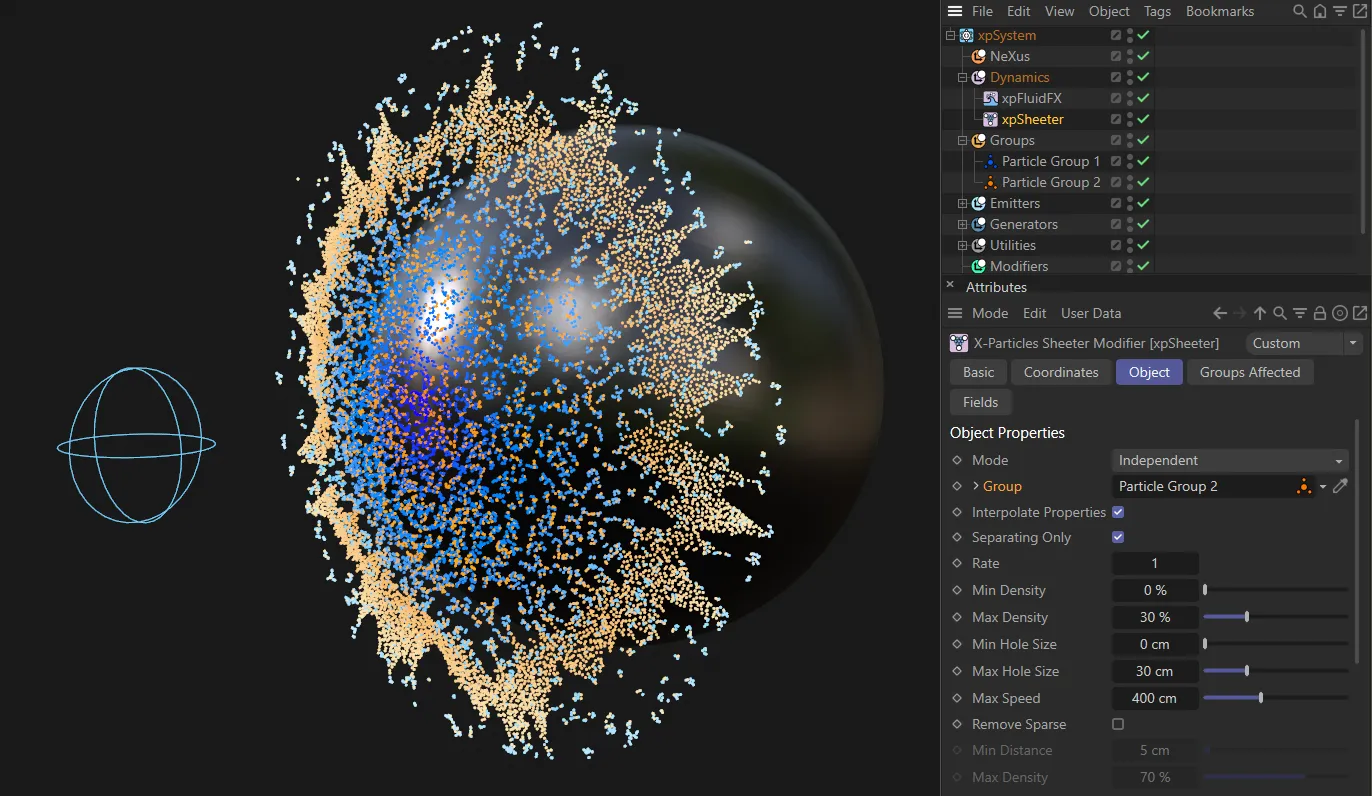Click the back arrow in Attributes panel
The width and height of the screenshot is (1372, 796).
(x=1219, y=313)
